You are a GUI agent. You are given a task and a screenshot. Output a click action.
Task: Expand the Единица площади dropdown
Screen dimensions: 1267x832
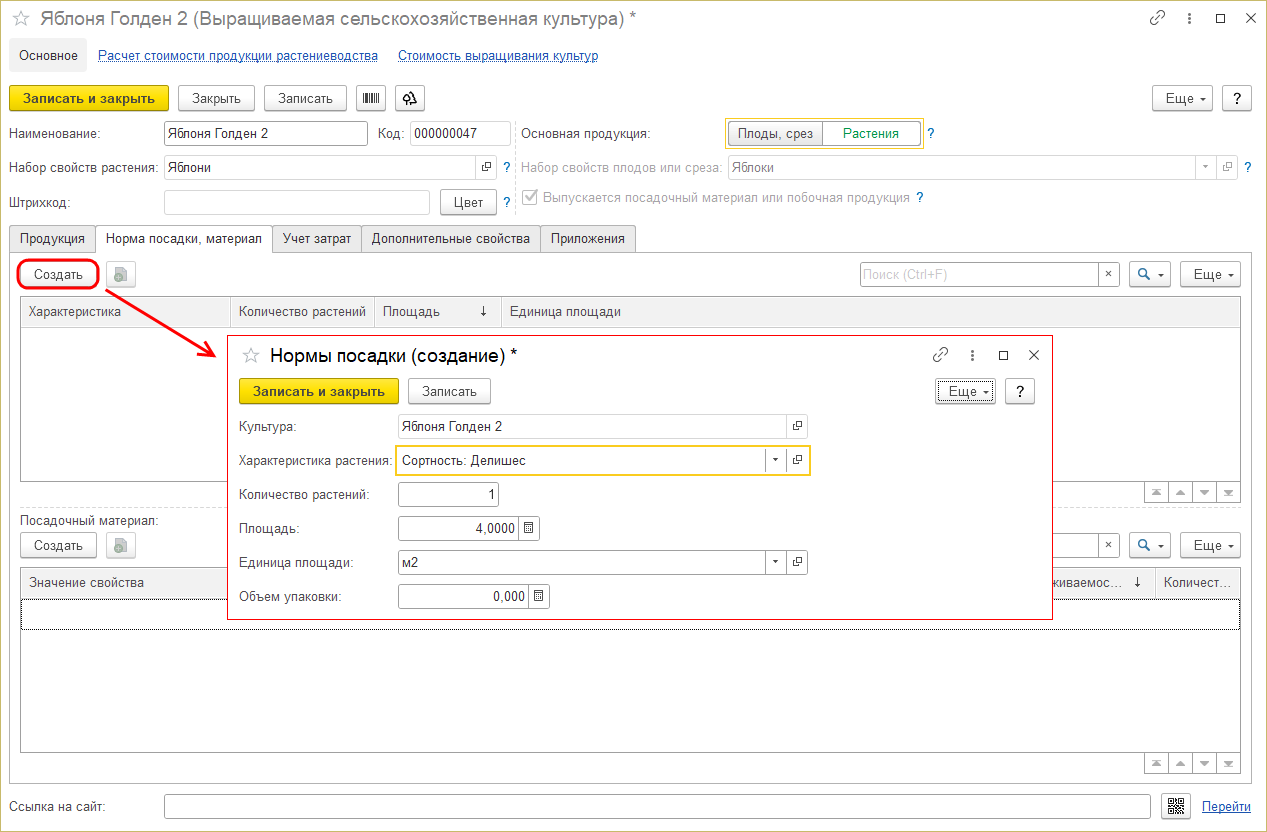point(775,563)
